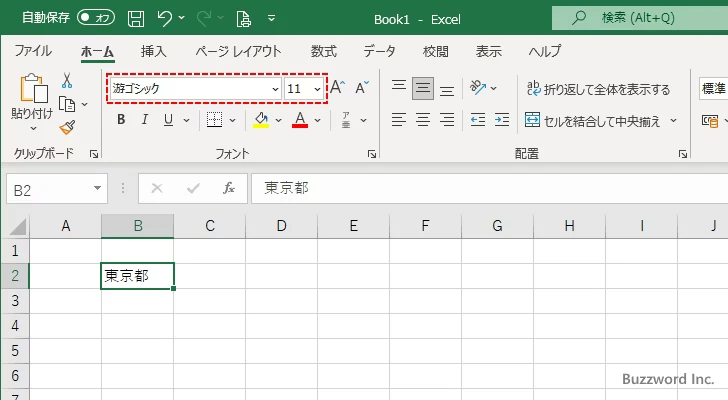This screenshot has height=400, width=728.
Task: Select cell B2 containing 東京都
Action: (x=137, y=276)
